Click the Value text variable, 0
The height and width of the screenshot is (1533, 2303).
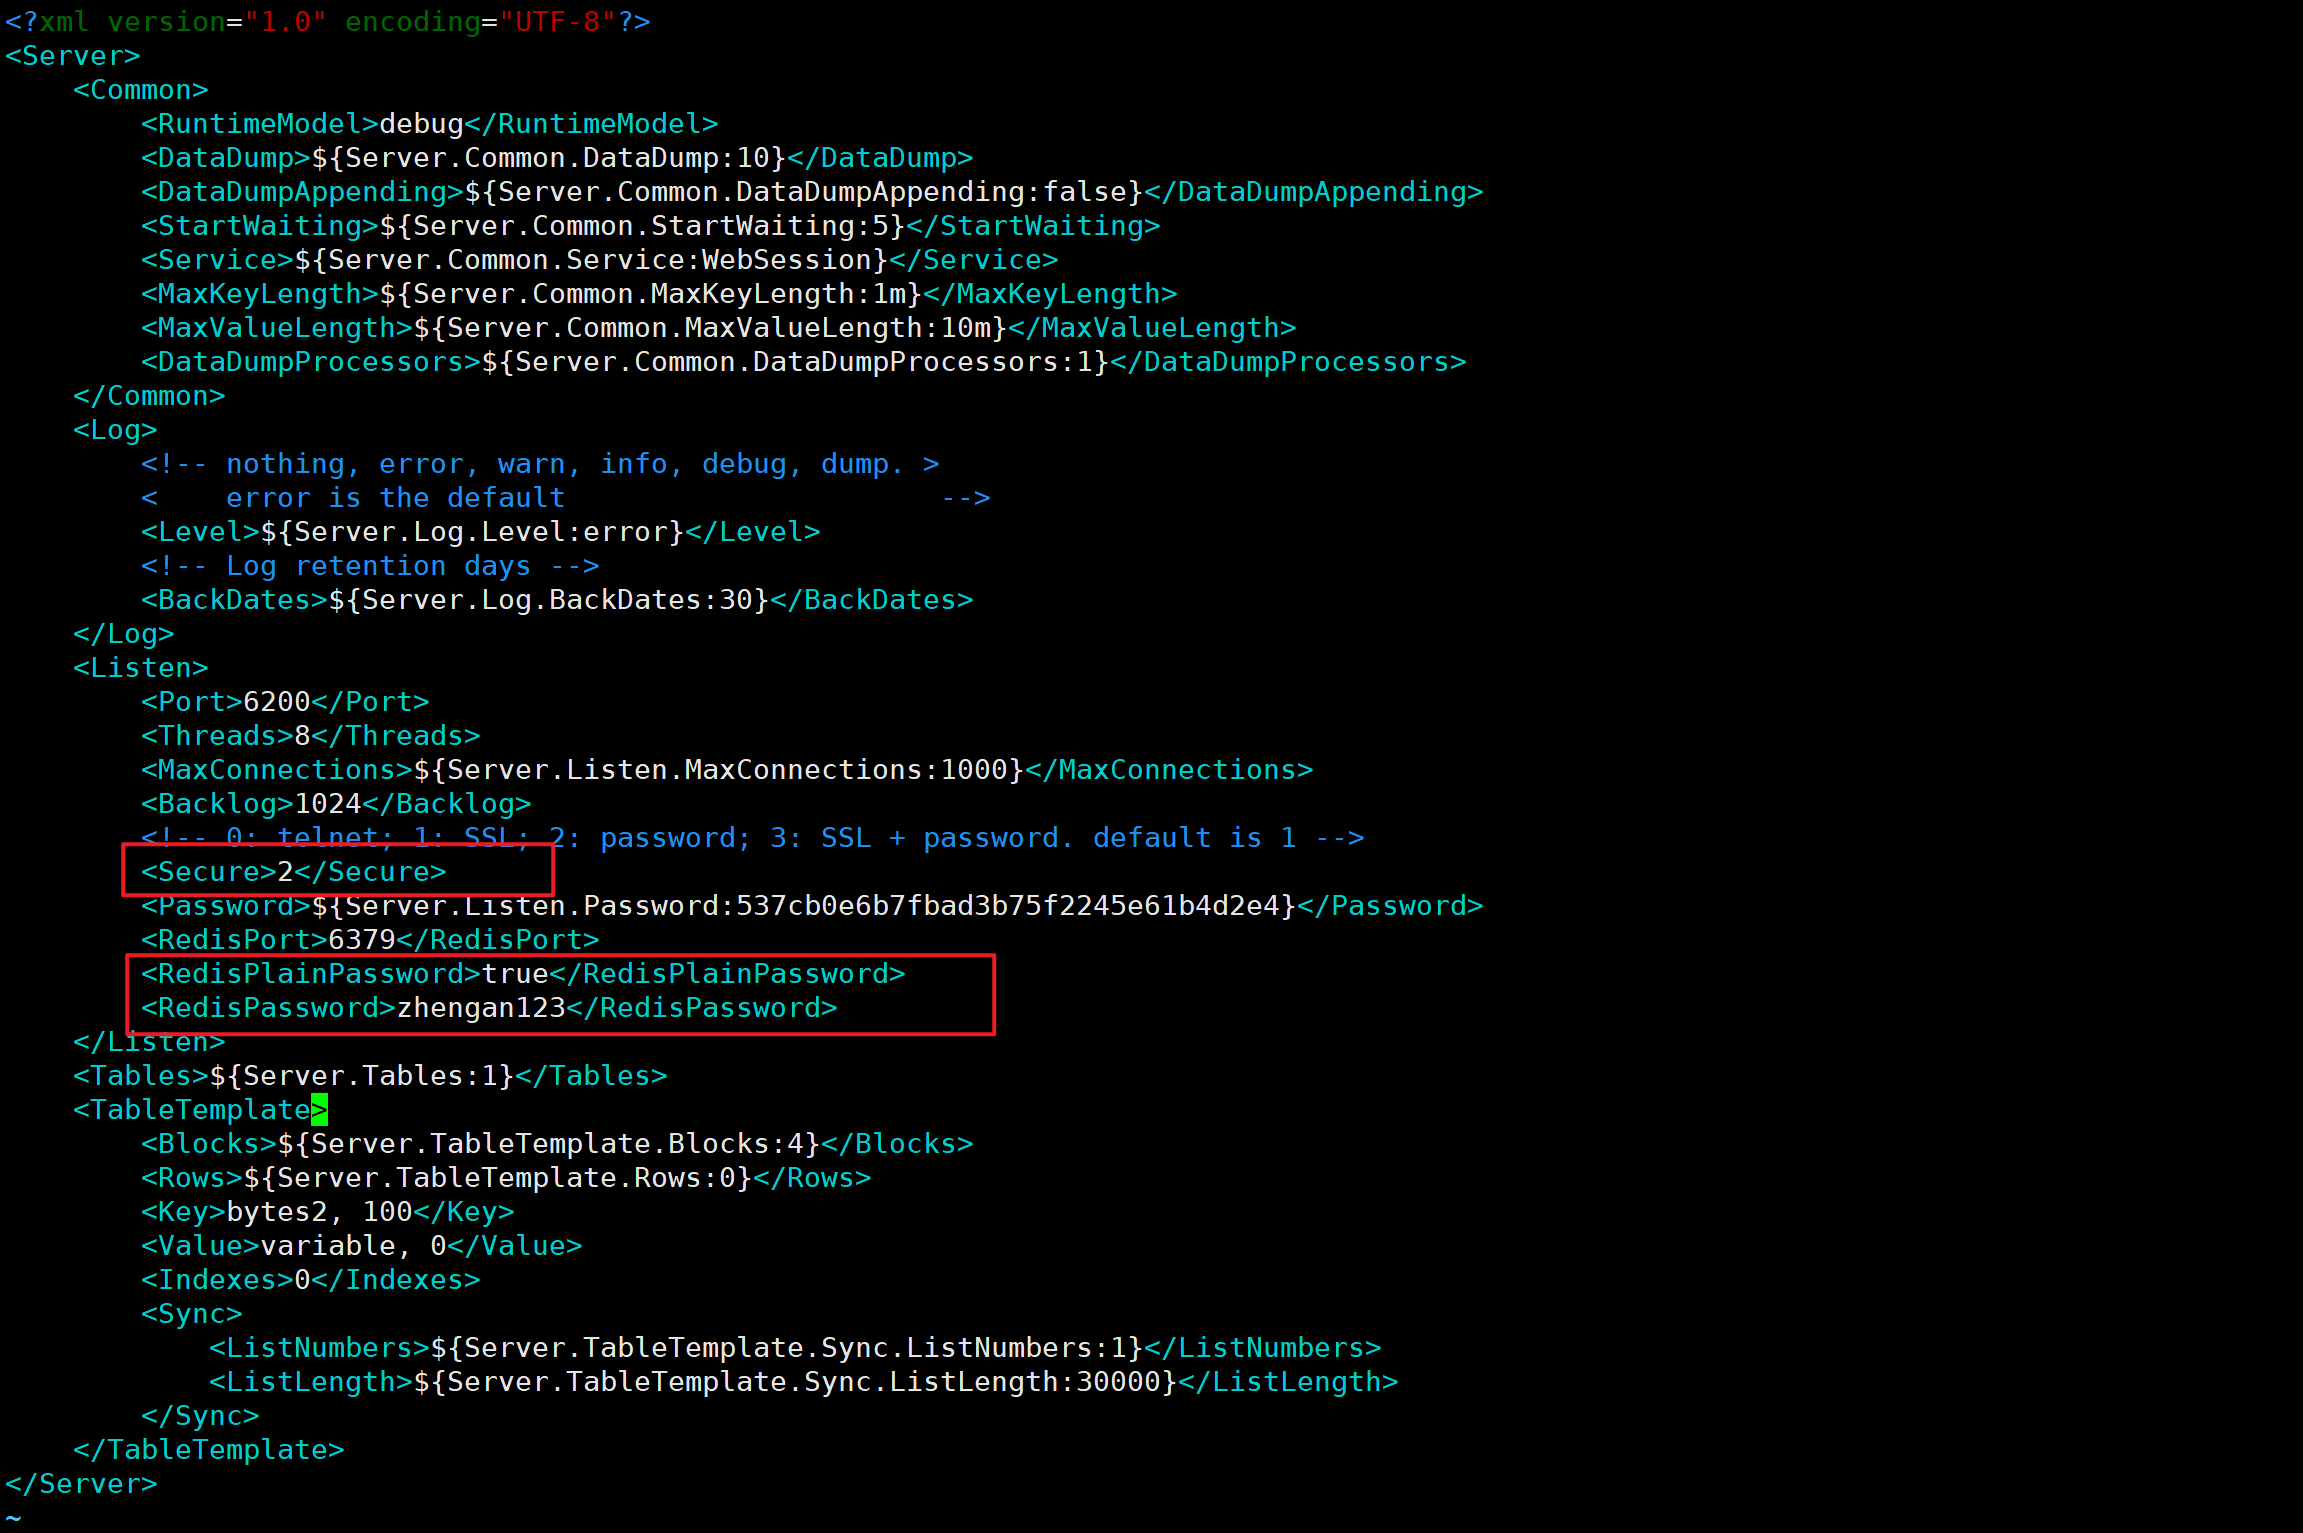pyautogui.click(x=353, y=1246)
